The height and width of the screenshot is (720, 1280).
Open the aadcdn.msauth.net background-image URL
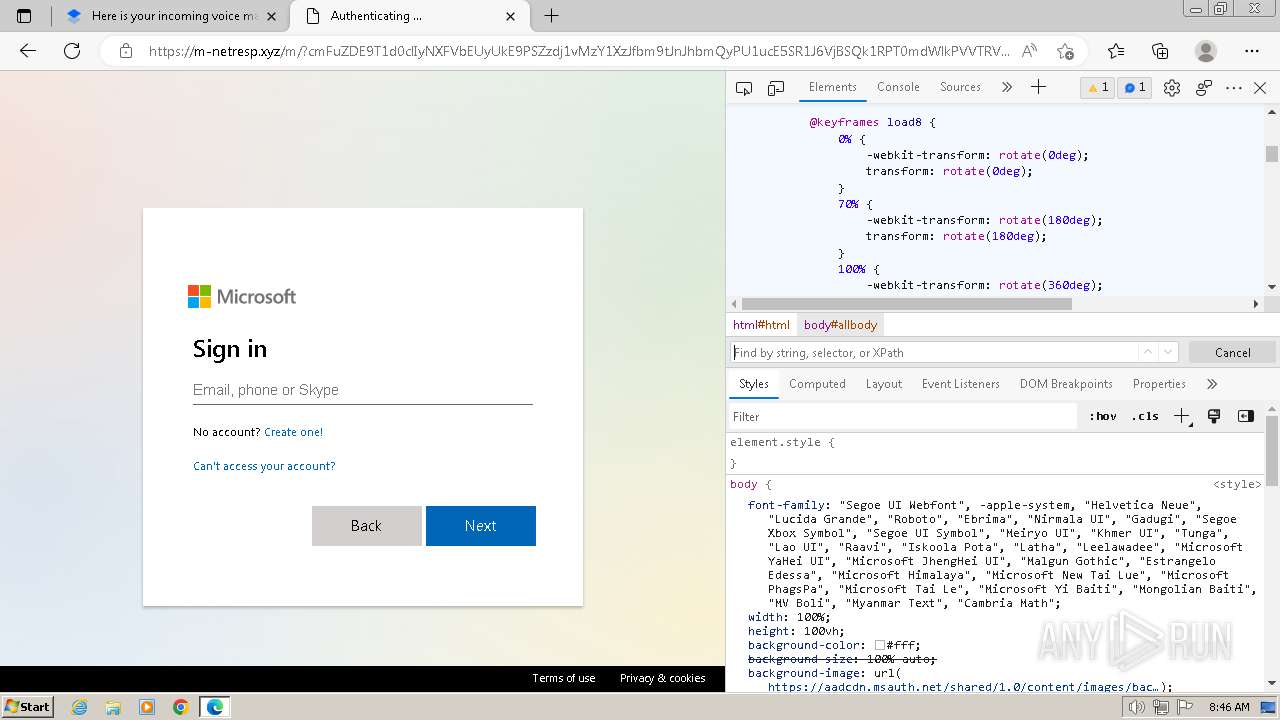964,687
